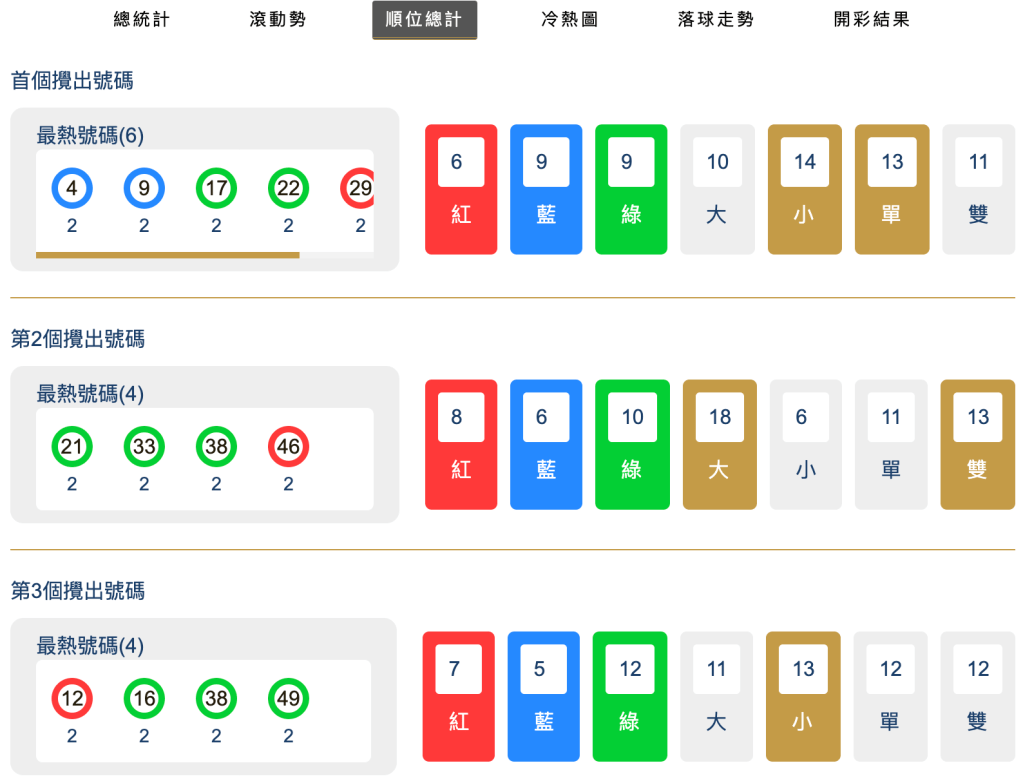Click hot number 22 green circle
Screen dimensions: 1023x781
click(x=287, y=187)
